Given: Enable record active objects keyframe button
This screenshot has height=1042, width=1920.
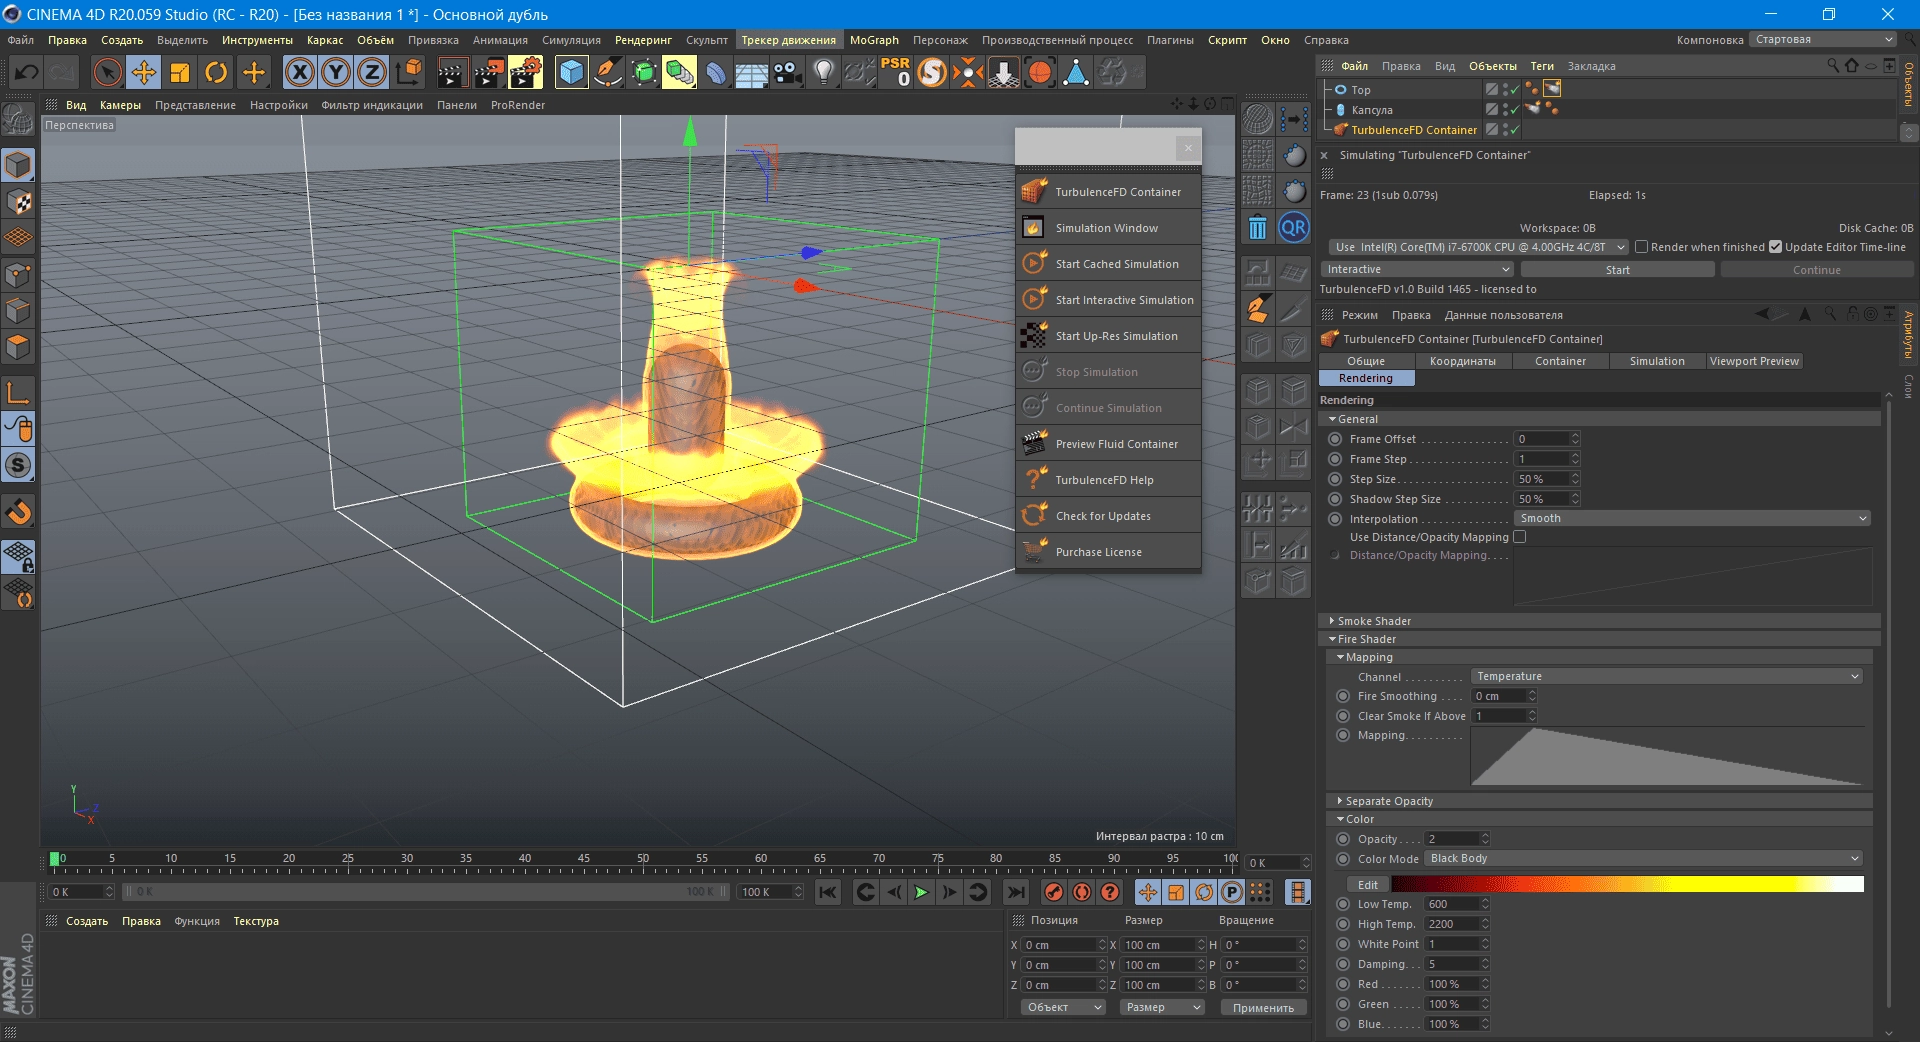Looking at the screenshot, I should pyautogui.click(x=1054, y=892).
